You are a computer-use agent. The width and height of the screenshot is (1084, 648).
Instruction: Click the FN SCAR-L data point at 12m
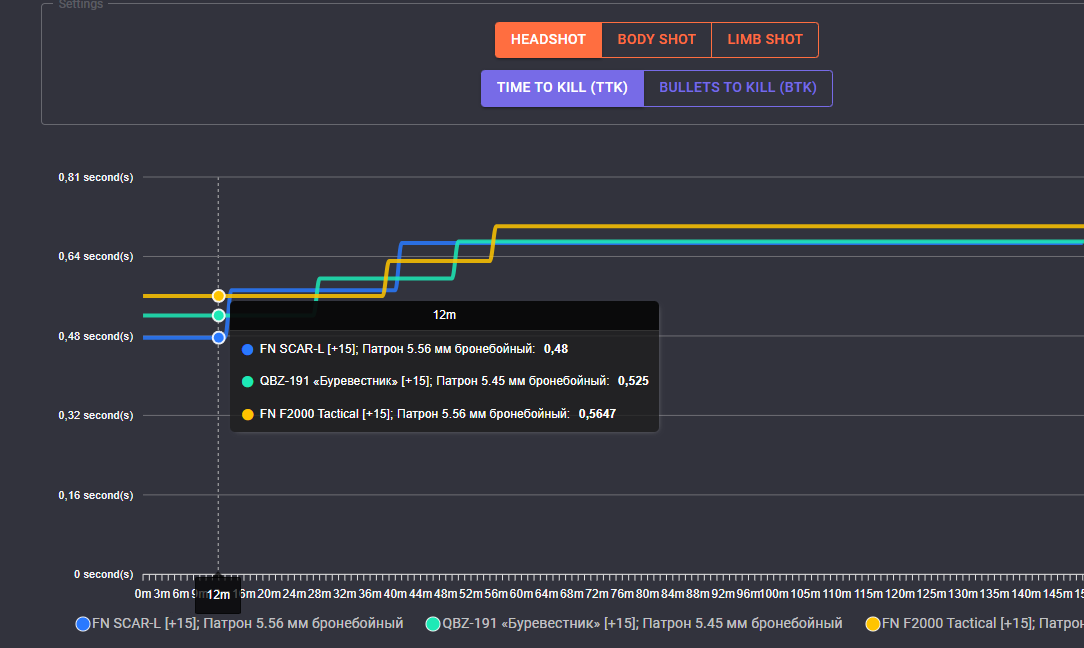pyautogui.click(x=218, y=337)
